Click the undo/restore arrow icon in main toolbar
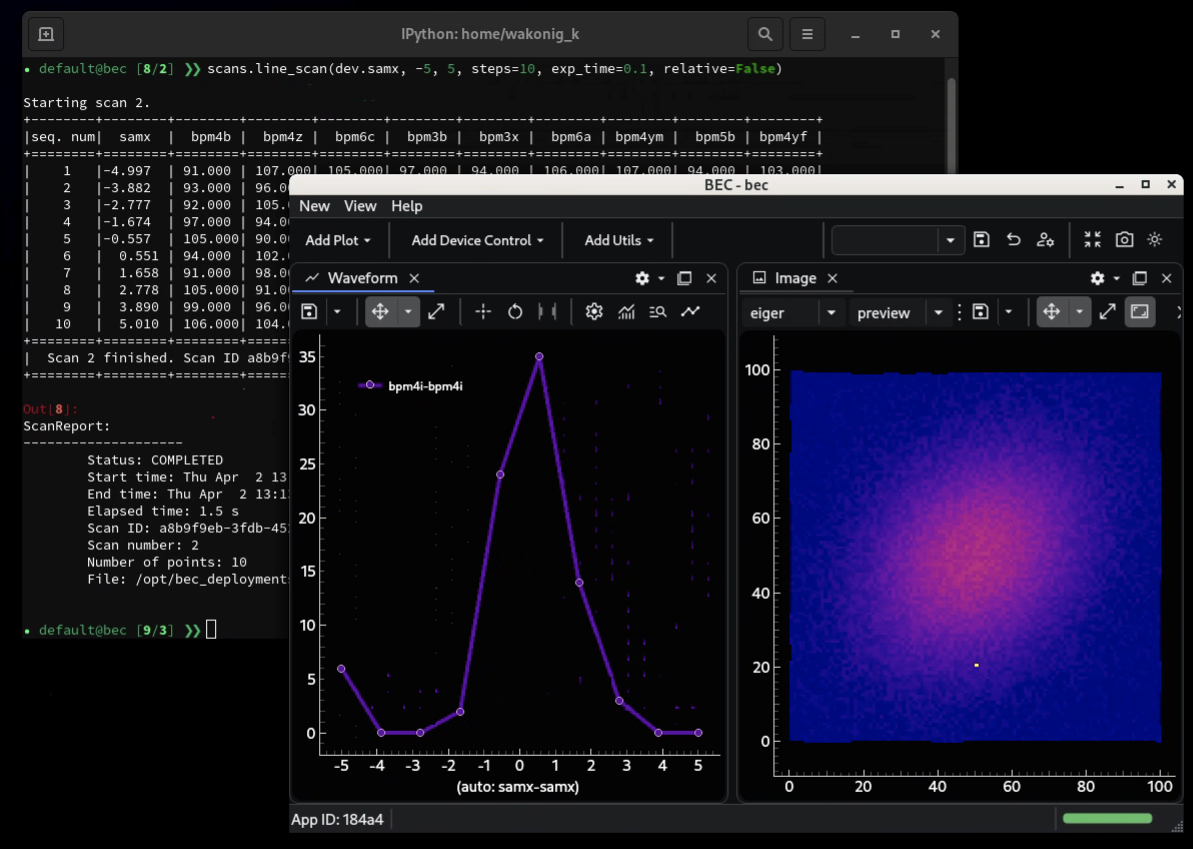1193x849 pixels. 1013,240
